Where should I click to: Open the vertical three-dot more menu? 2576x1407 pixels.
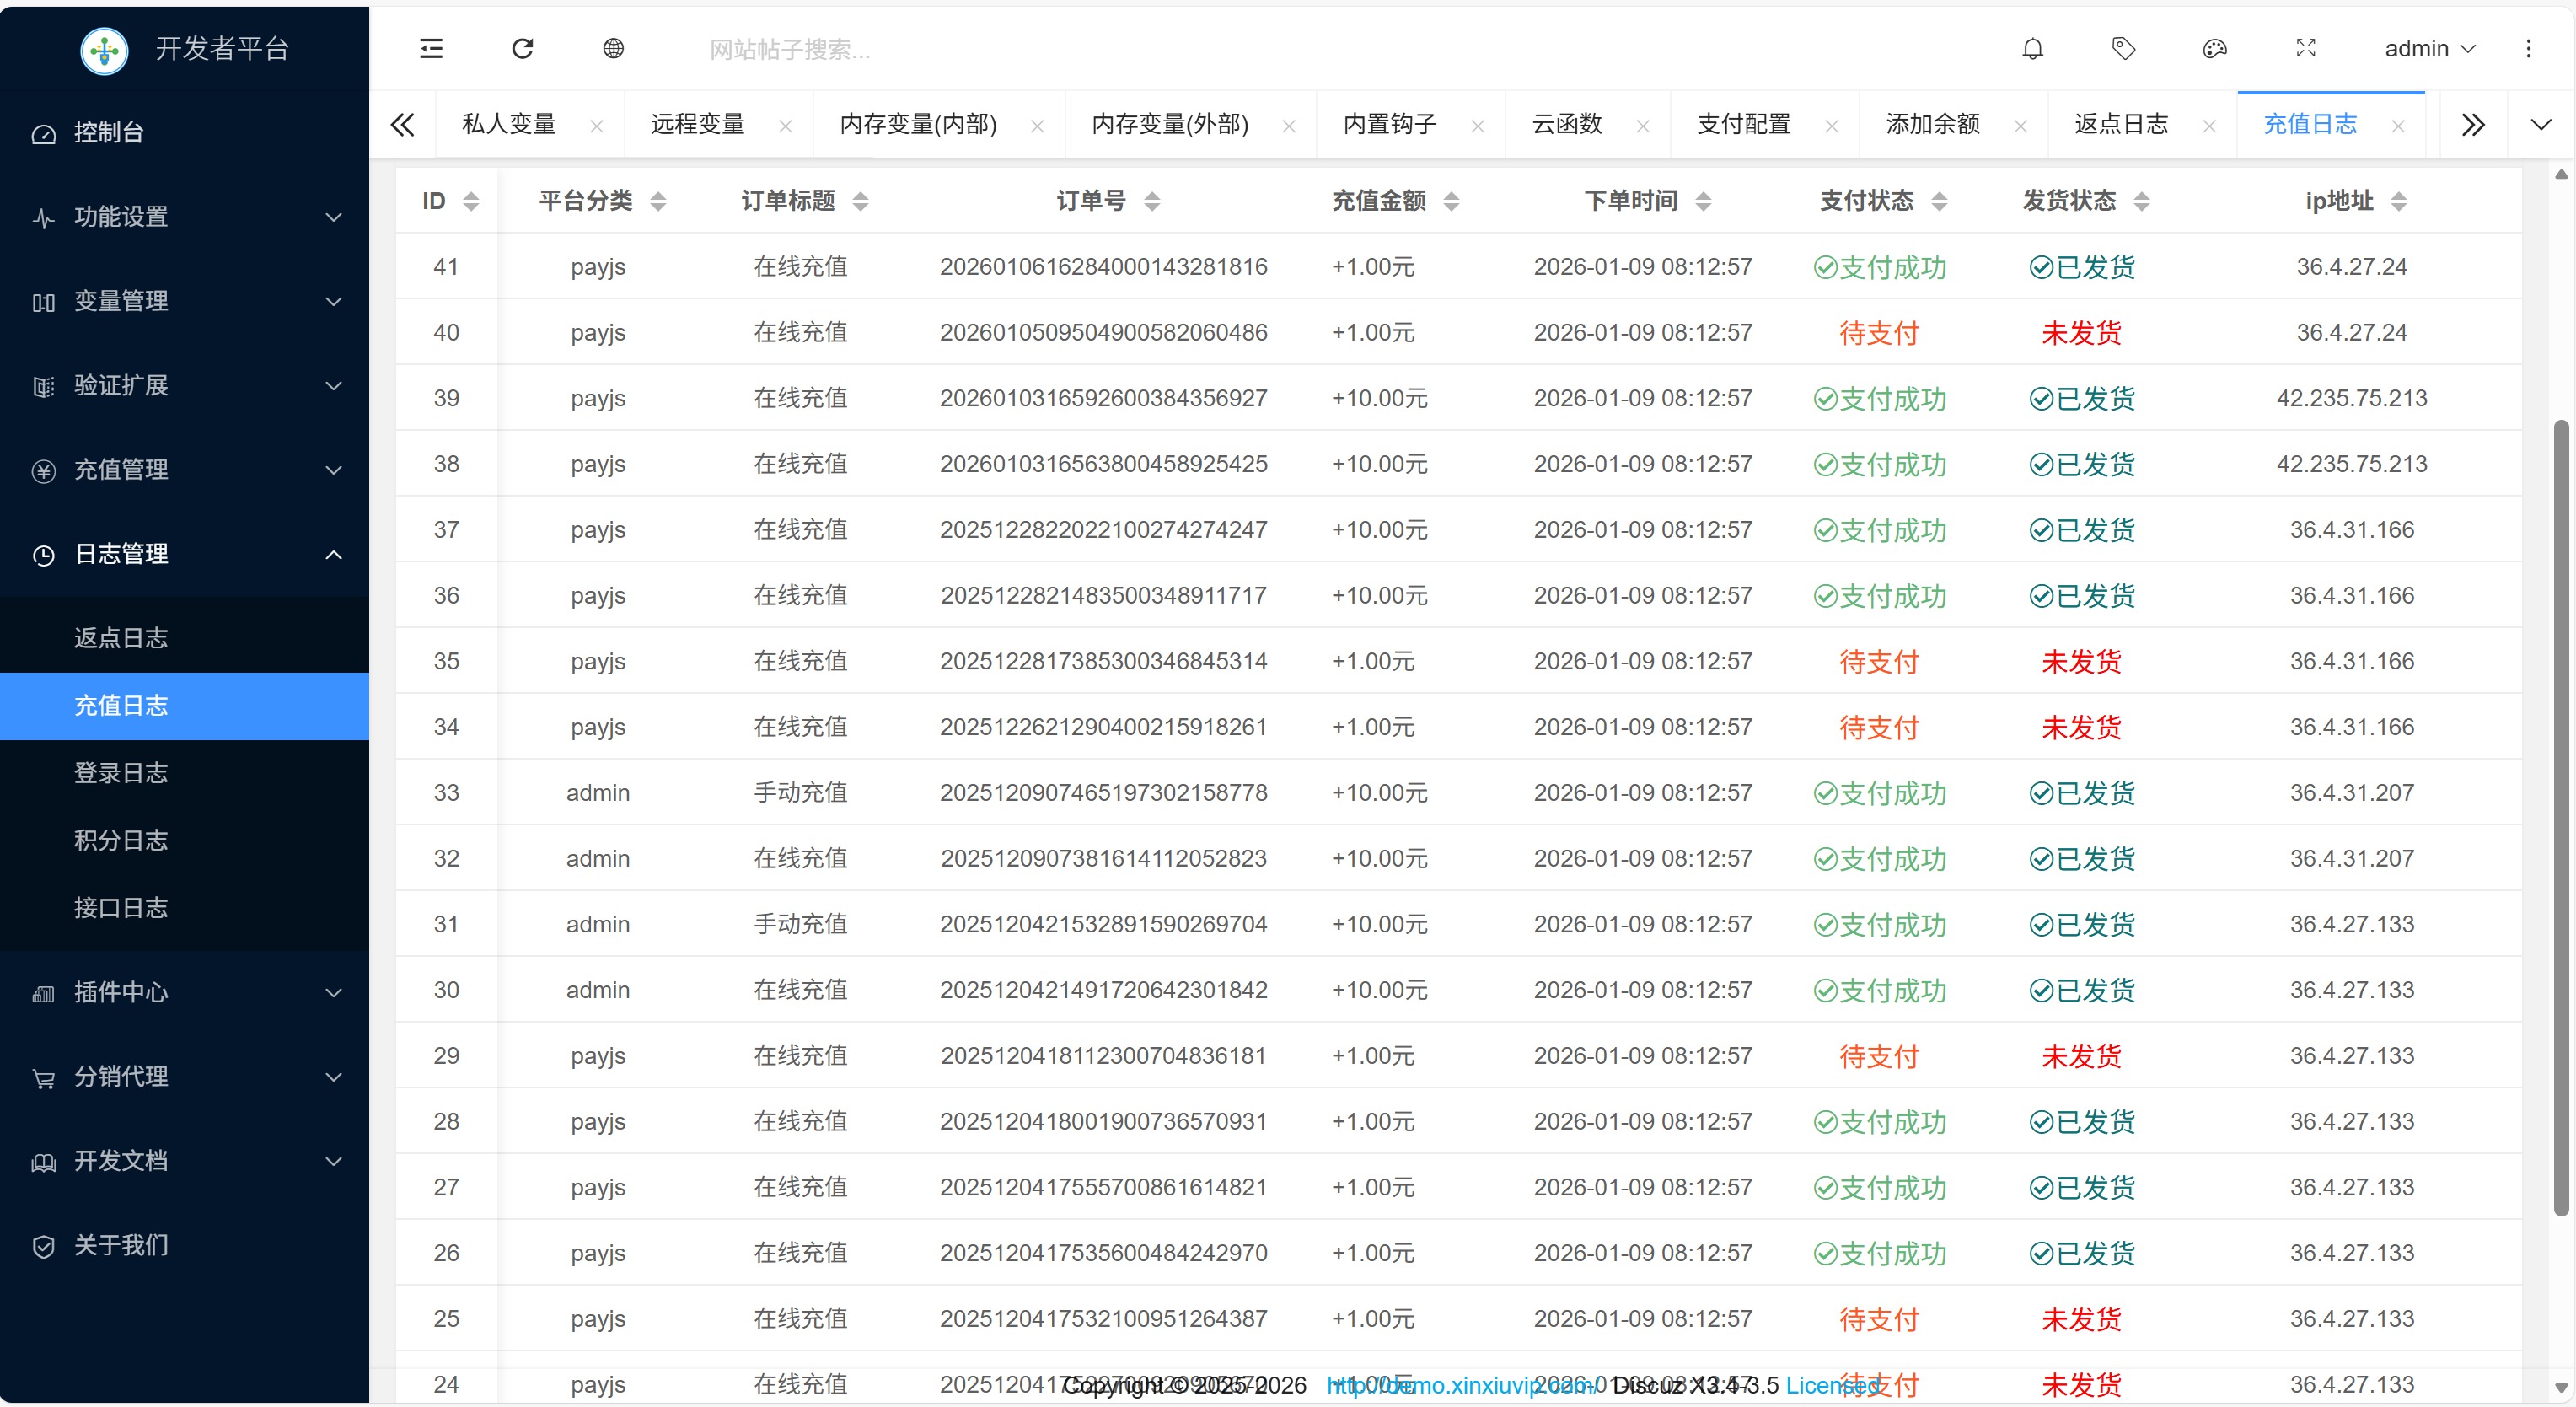pos(2528,48)
